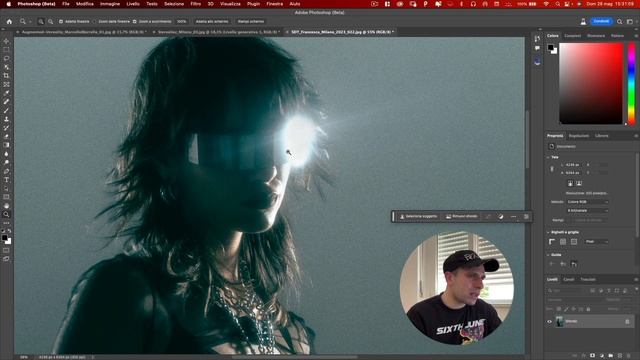
Task: Click the Seleziona soggetto button
Action: coord(418,217)
